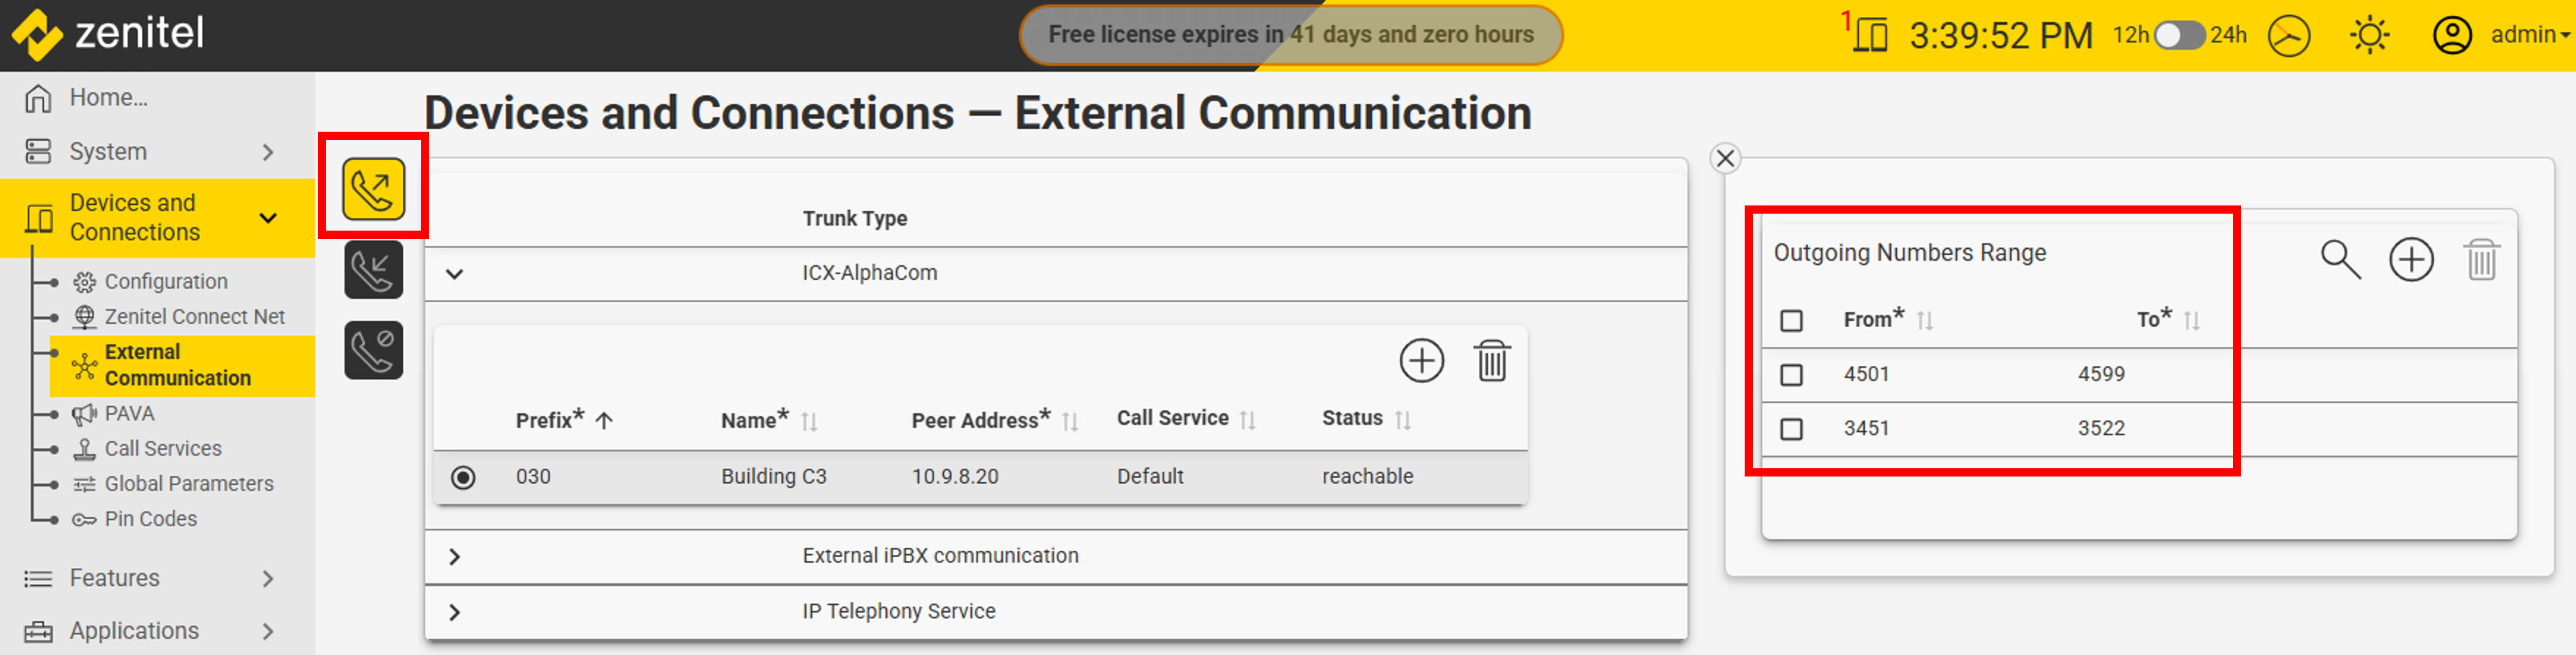Check the 3451 to 3522 range row
The width and height of the screenshot is (2576, 655).
point(1791,429)
